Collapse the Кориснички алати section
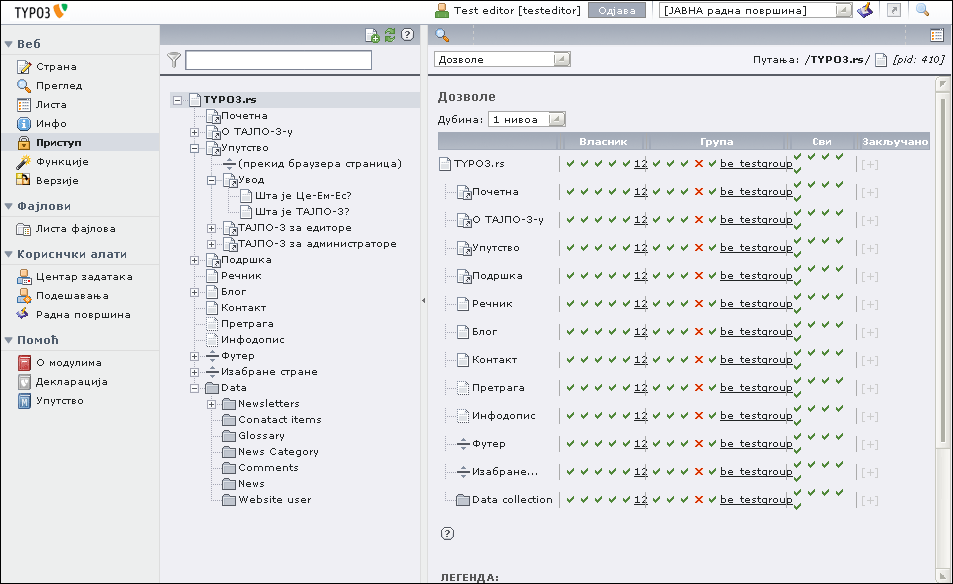Image resolution: width=953 pixels, height=584 pixels. (x=9, y=254)
